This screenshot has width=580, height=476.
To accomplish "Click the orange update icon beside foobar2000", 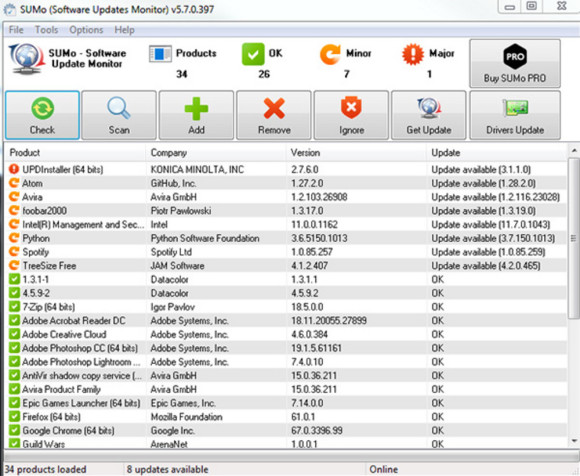I will coord(14,210).
